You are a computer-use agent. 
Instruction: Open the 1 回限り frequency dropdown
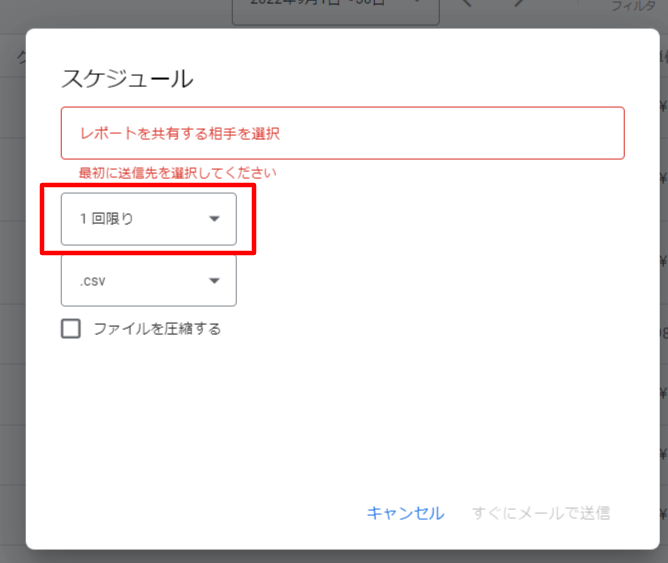coord(148,219)
